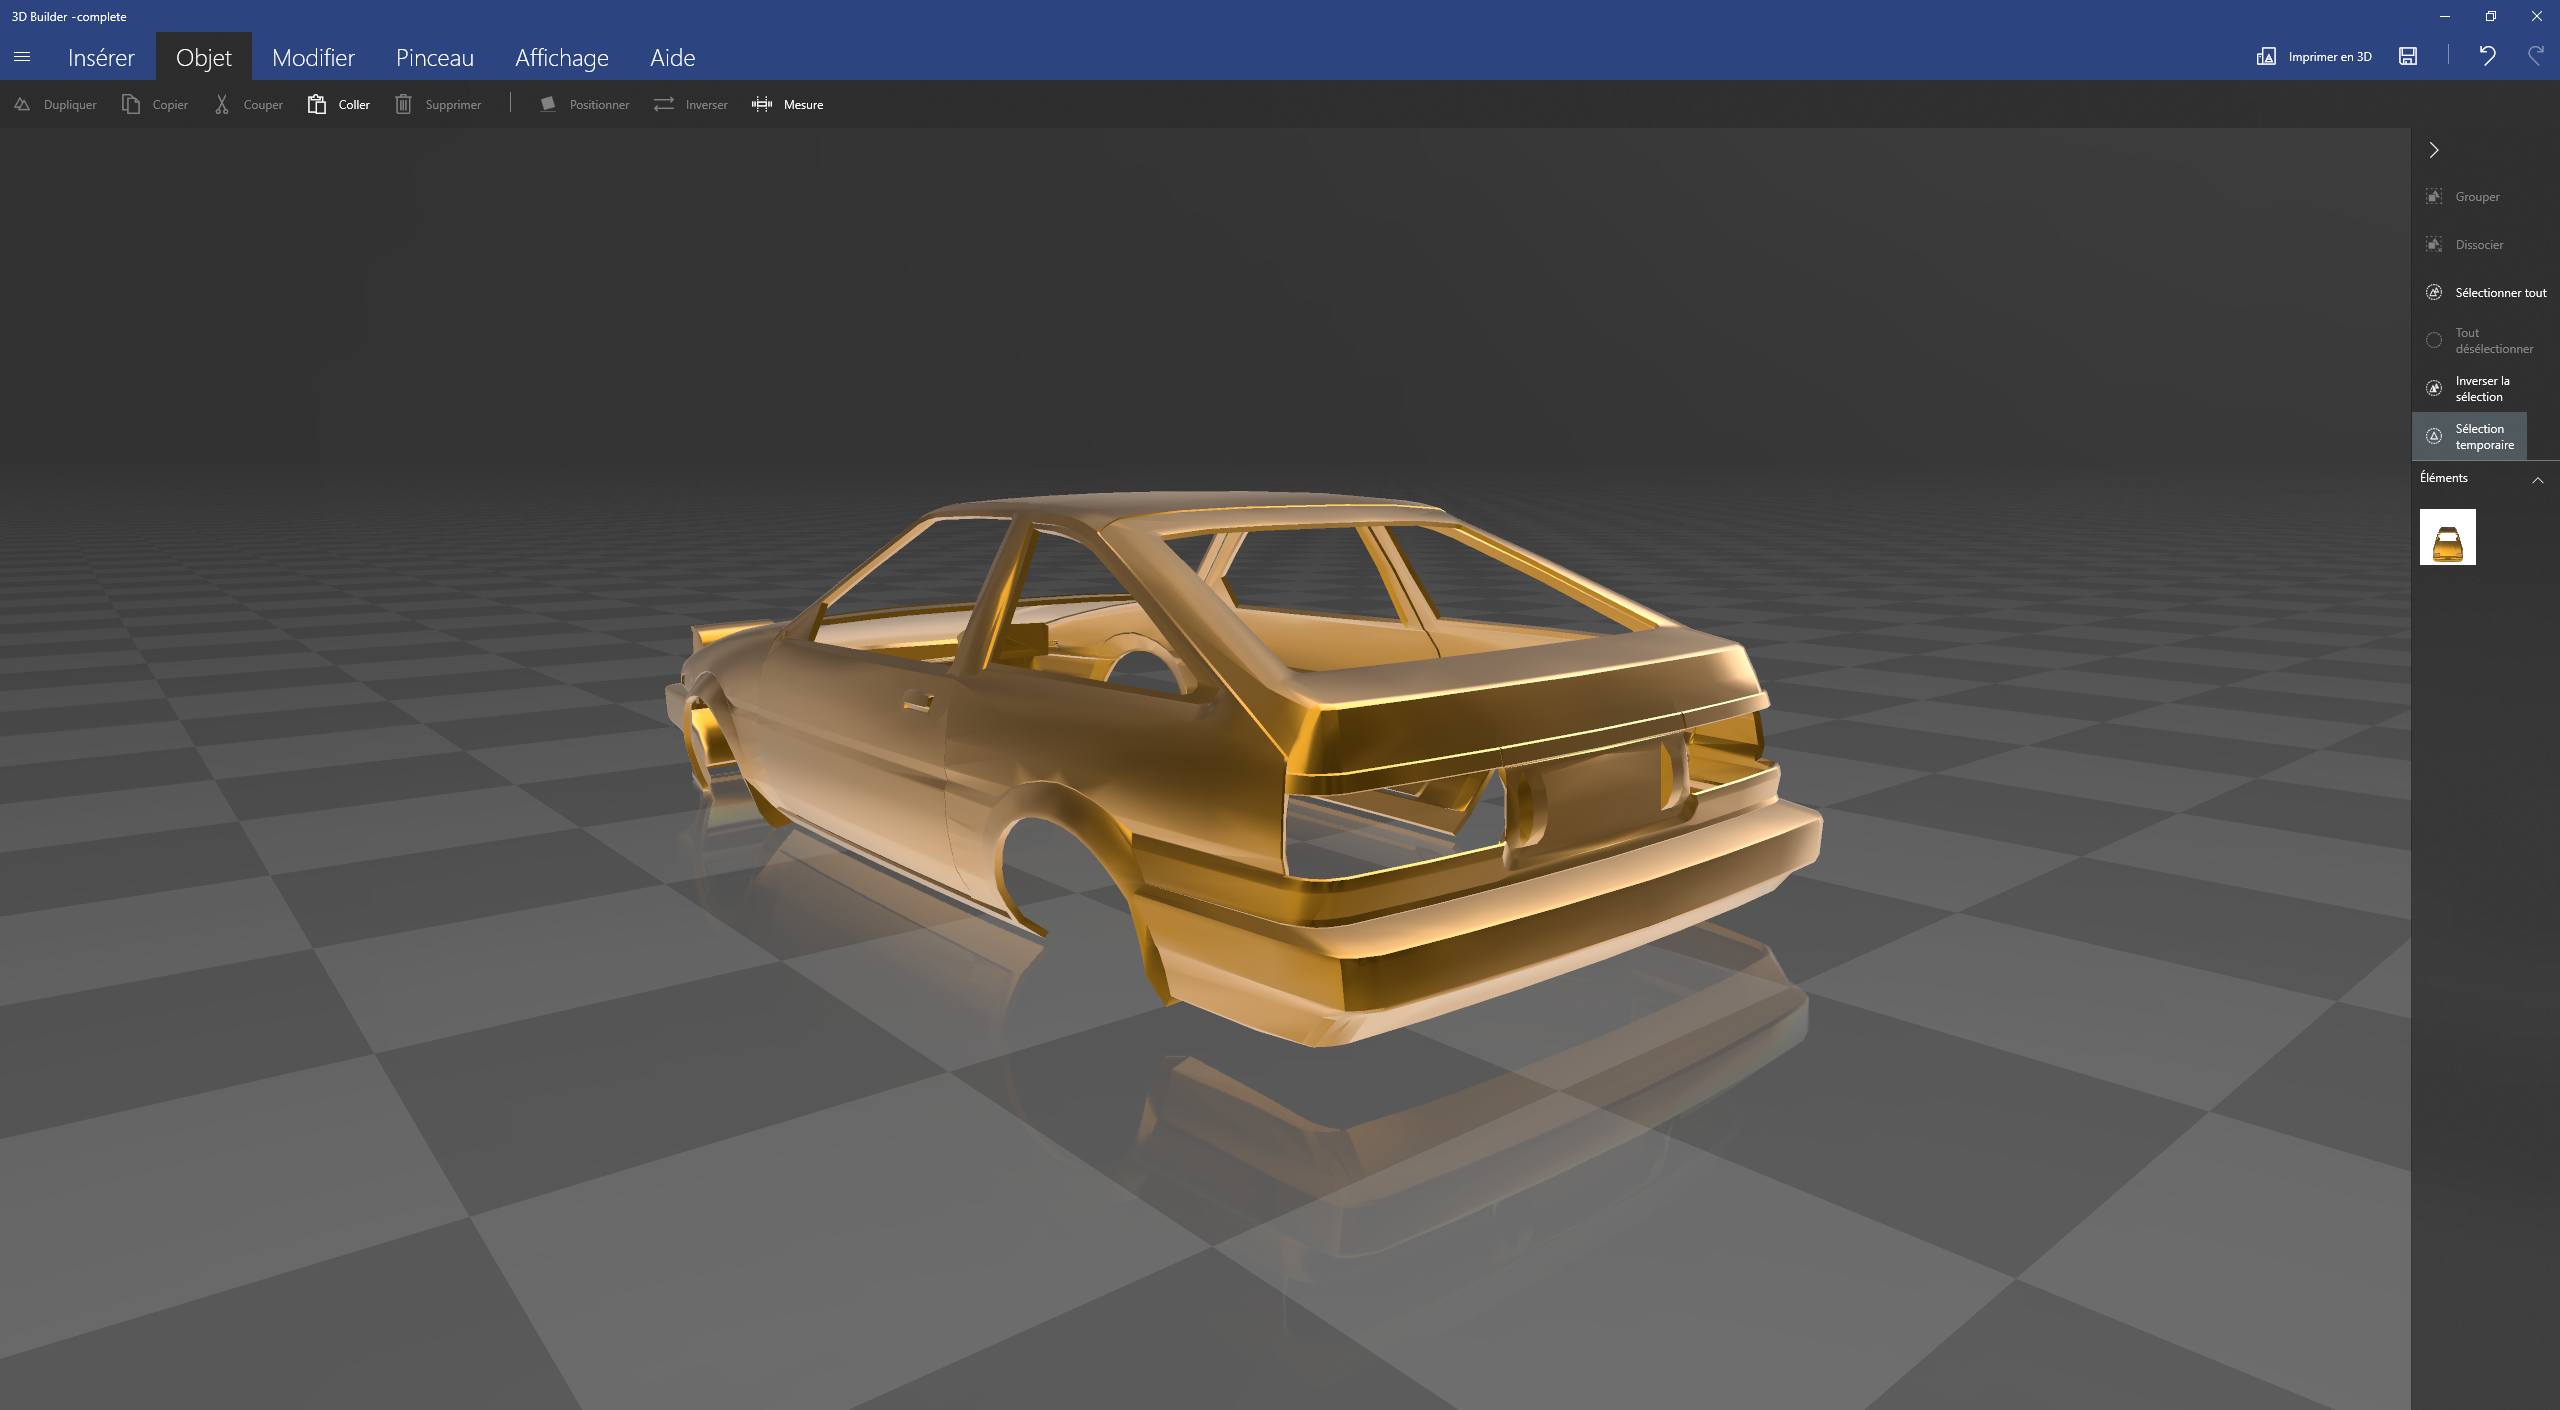Click the Couper scissors icon
This screenshot has width=2560, height=1410.
222,104
